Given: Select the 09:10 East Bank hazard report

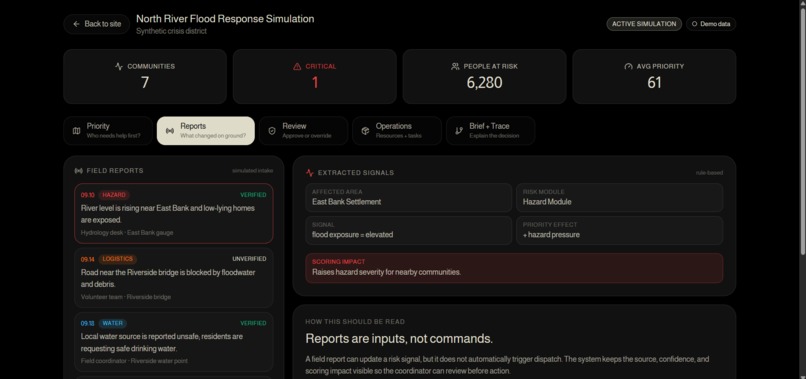Looking at the screenshot, I should click(x=174, y=213).
